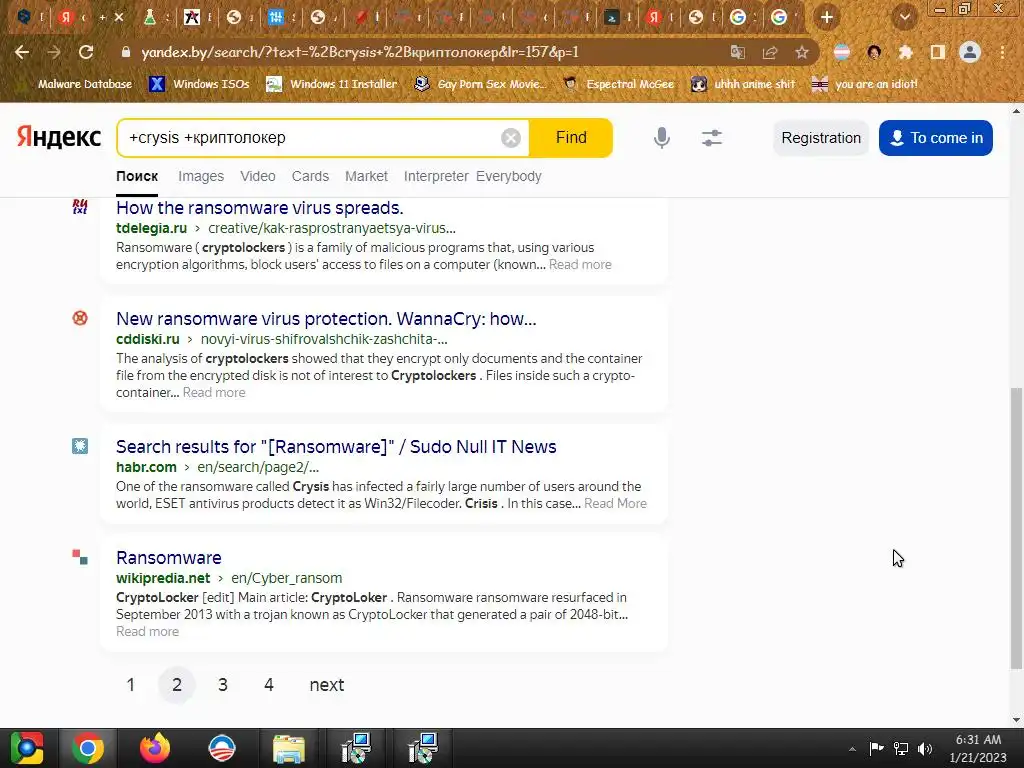
Task: Share this page from the address bar
Action: click(770, 52)
